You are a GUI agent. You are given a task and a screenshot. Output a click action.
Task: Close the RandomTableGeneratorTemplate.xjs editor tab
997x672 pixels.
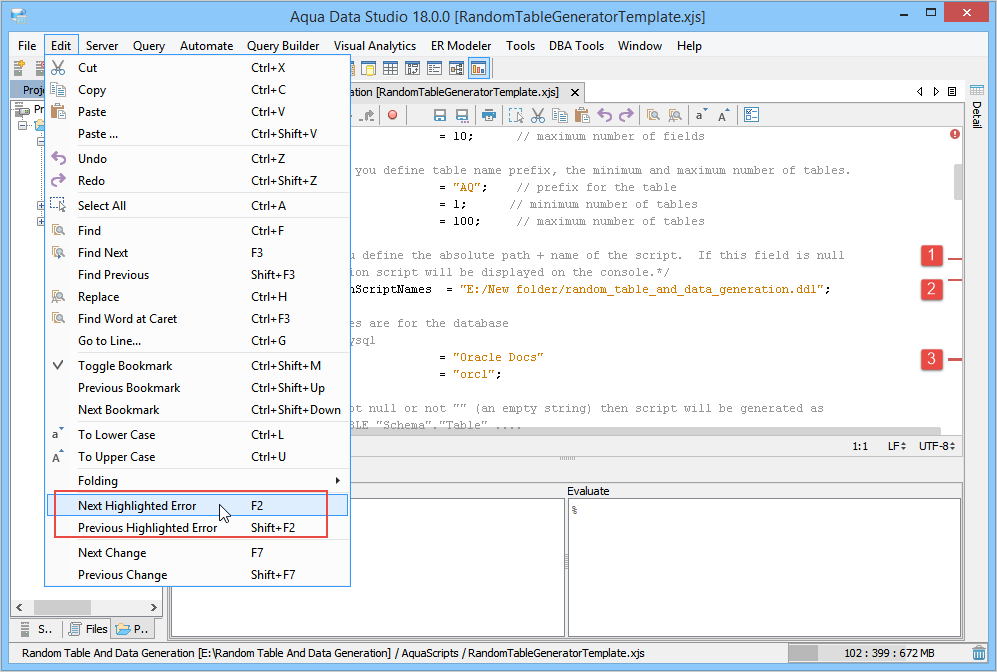[575, 92]
